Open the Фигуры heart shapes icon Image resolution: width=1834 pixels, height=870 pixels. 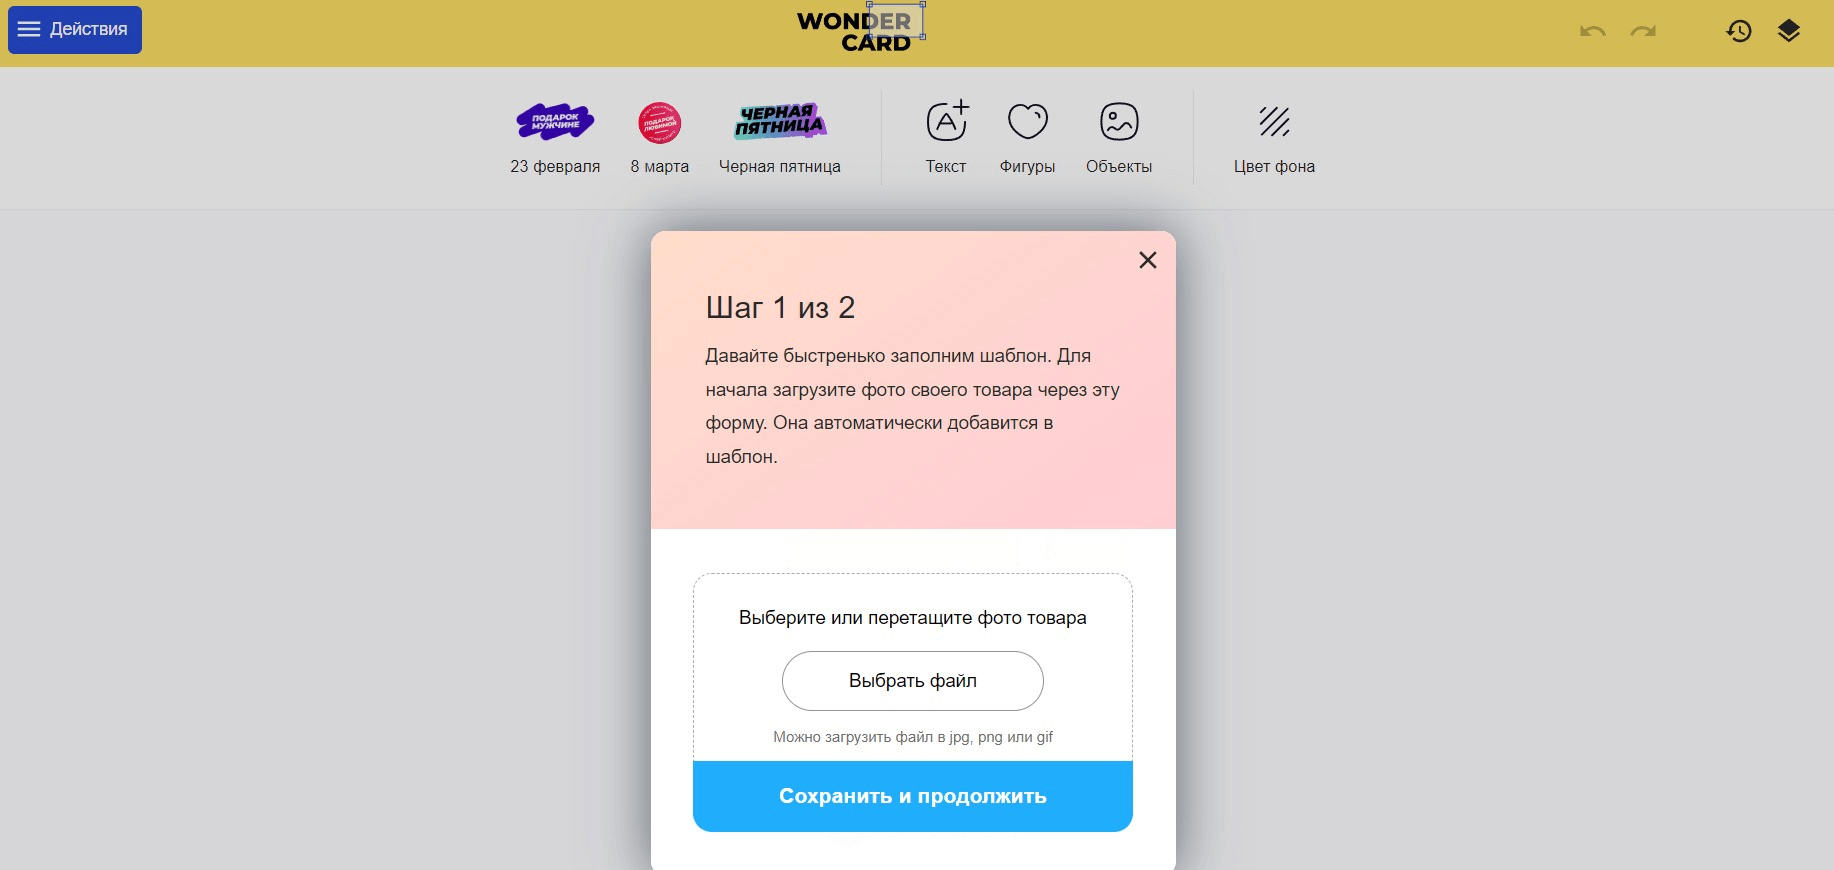click(1028, 121)
